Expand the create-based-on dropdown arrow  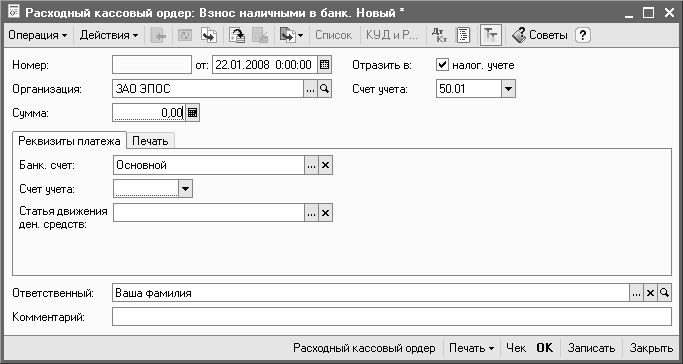point(301,36)
